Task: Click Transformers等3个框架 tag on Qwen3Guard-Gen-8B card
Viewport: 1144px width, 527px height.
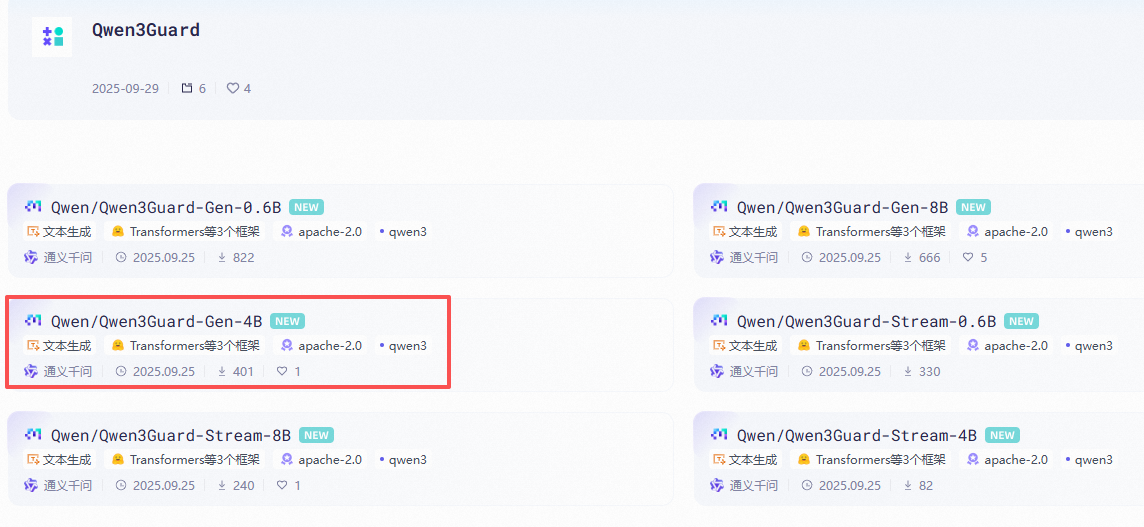Action: coord(871,232)
